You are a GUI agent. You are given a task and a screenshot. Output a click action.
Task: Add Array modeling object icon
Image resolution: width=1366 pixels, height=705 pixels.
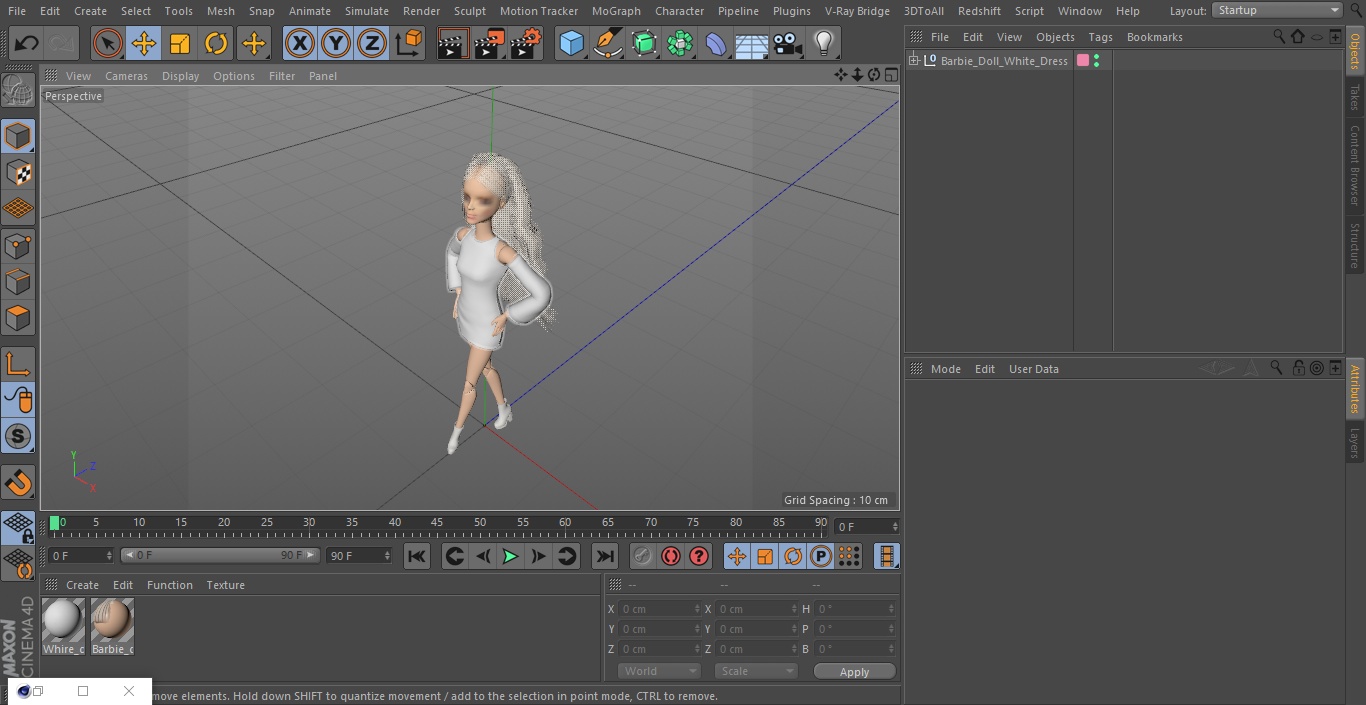click(x=680, y=43)
